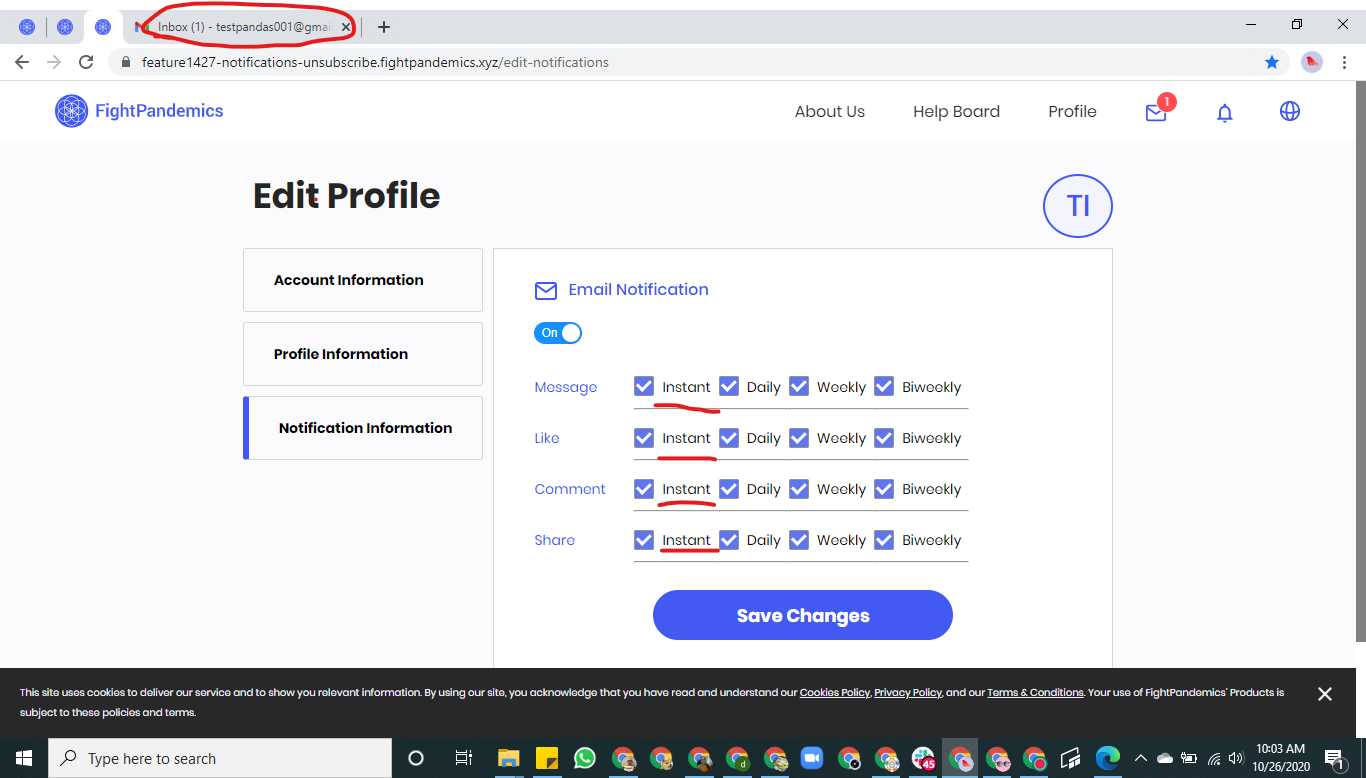Open the Terms & Conditions link
This screenshot has height=778, width=1366.
click(x=1035, y=692)
